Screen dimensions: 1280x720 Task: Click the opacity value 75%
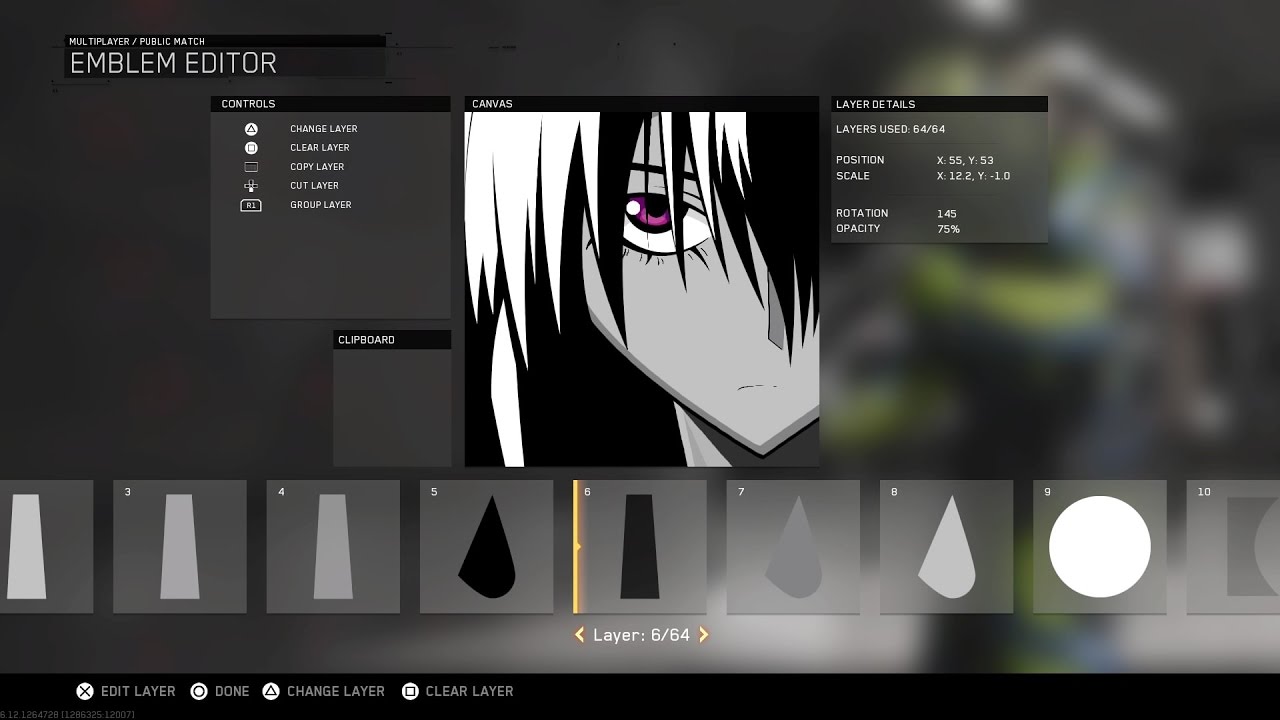tap(948, 229)
